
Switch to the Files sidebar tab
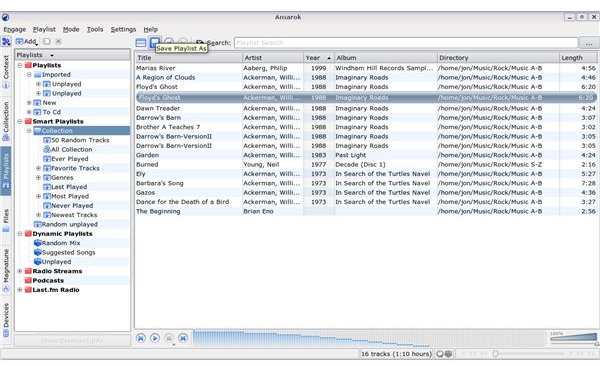[6, 221]
